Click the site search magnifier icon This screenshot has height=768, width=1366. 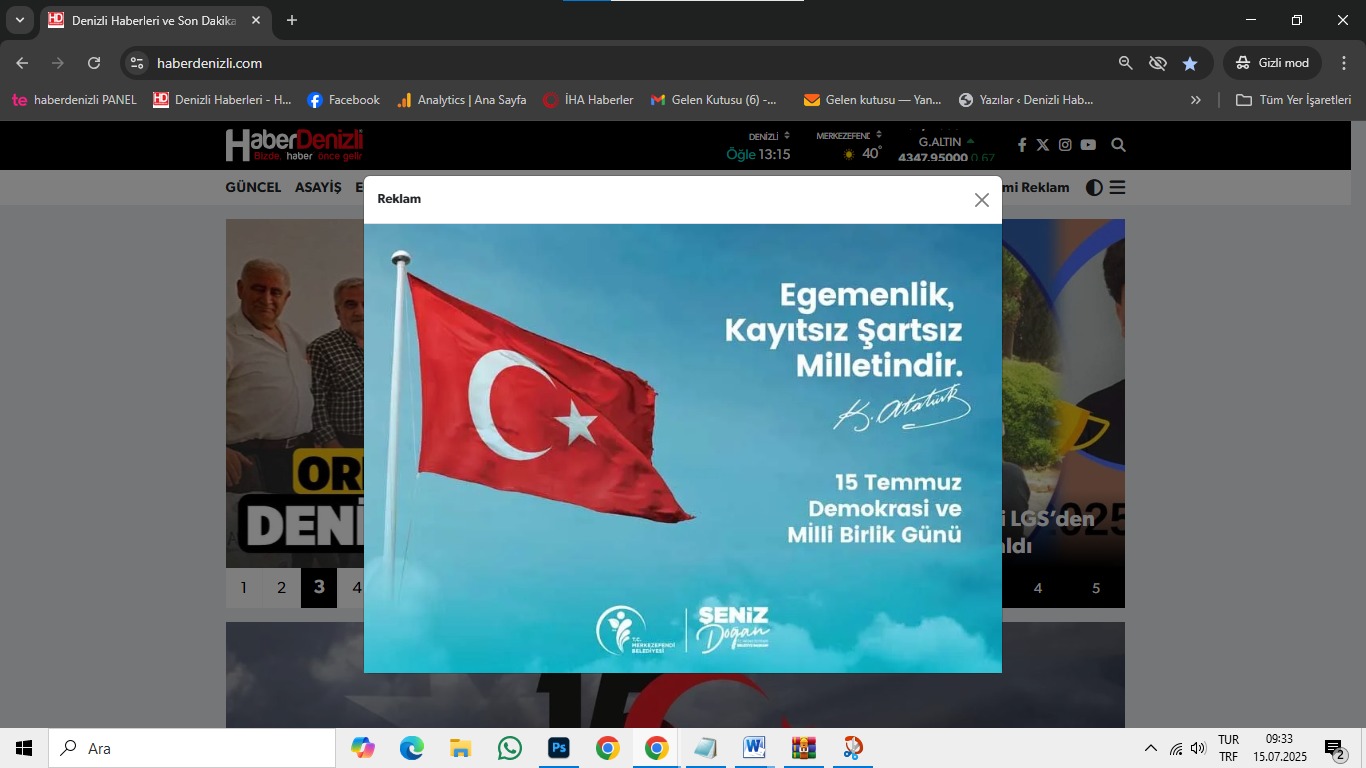click(1118, 145)
